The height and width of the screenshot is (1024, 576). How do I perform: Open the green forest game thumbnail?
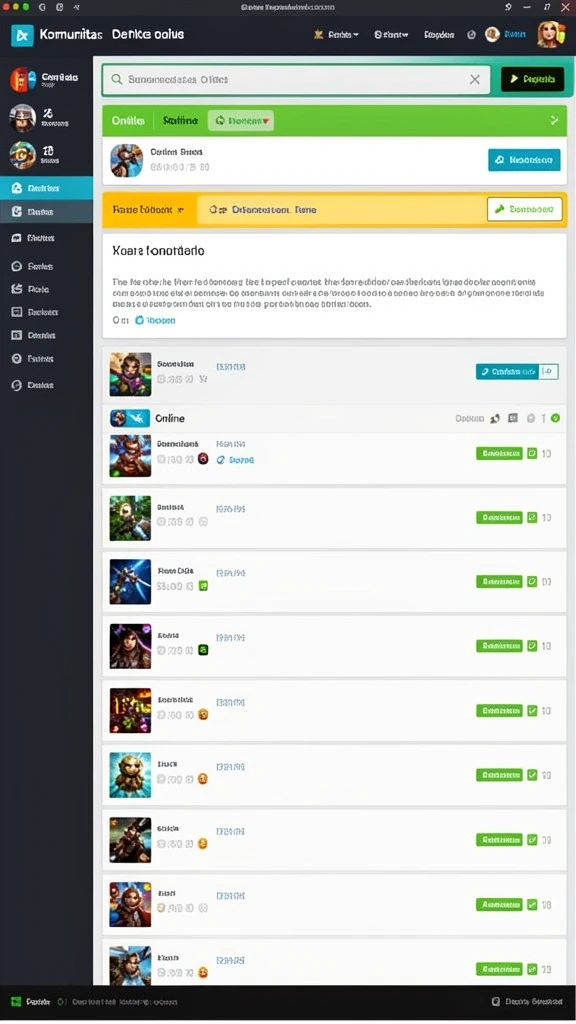tap(130, 518)
